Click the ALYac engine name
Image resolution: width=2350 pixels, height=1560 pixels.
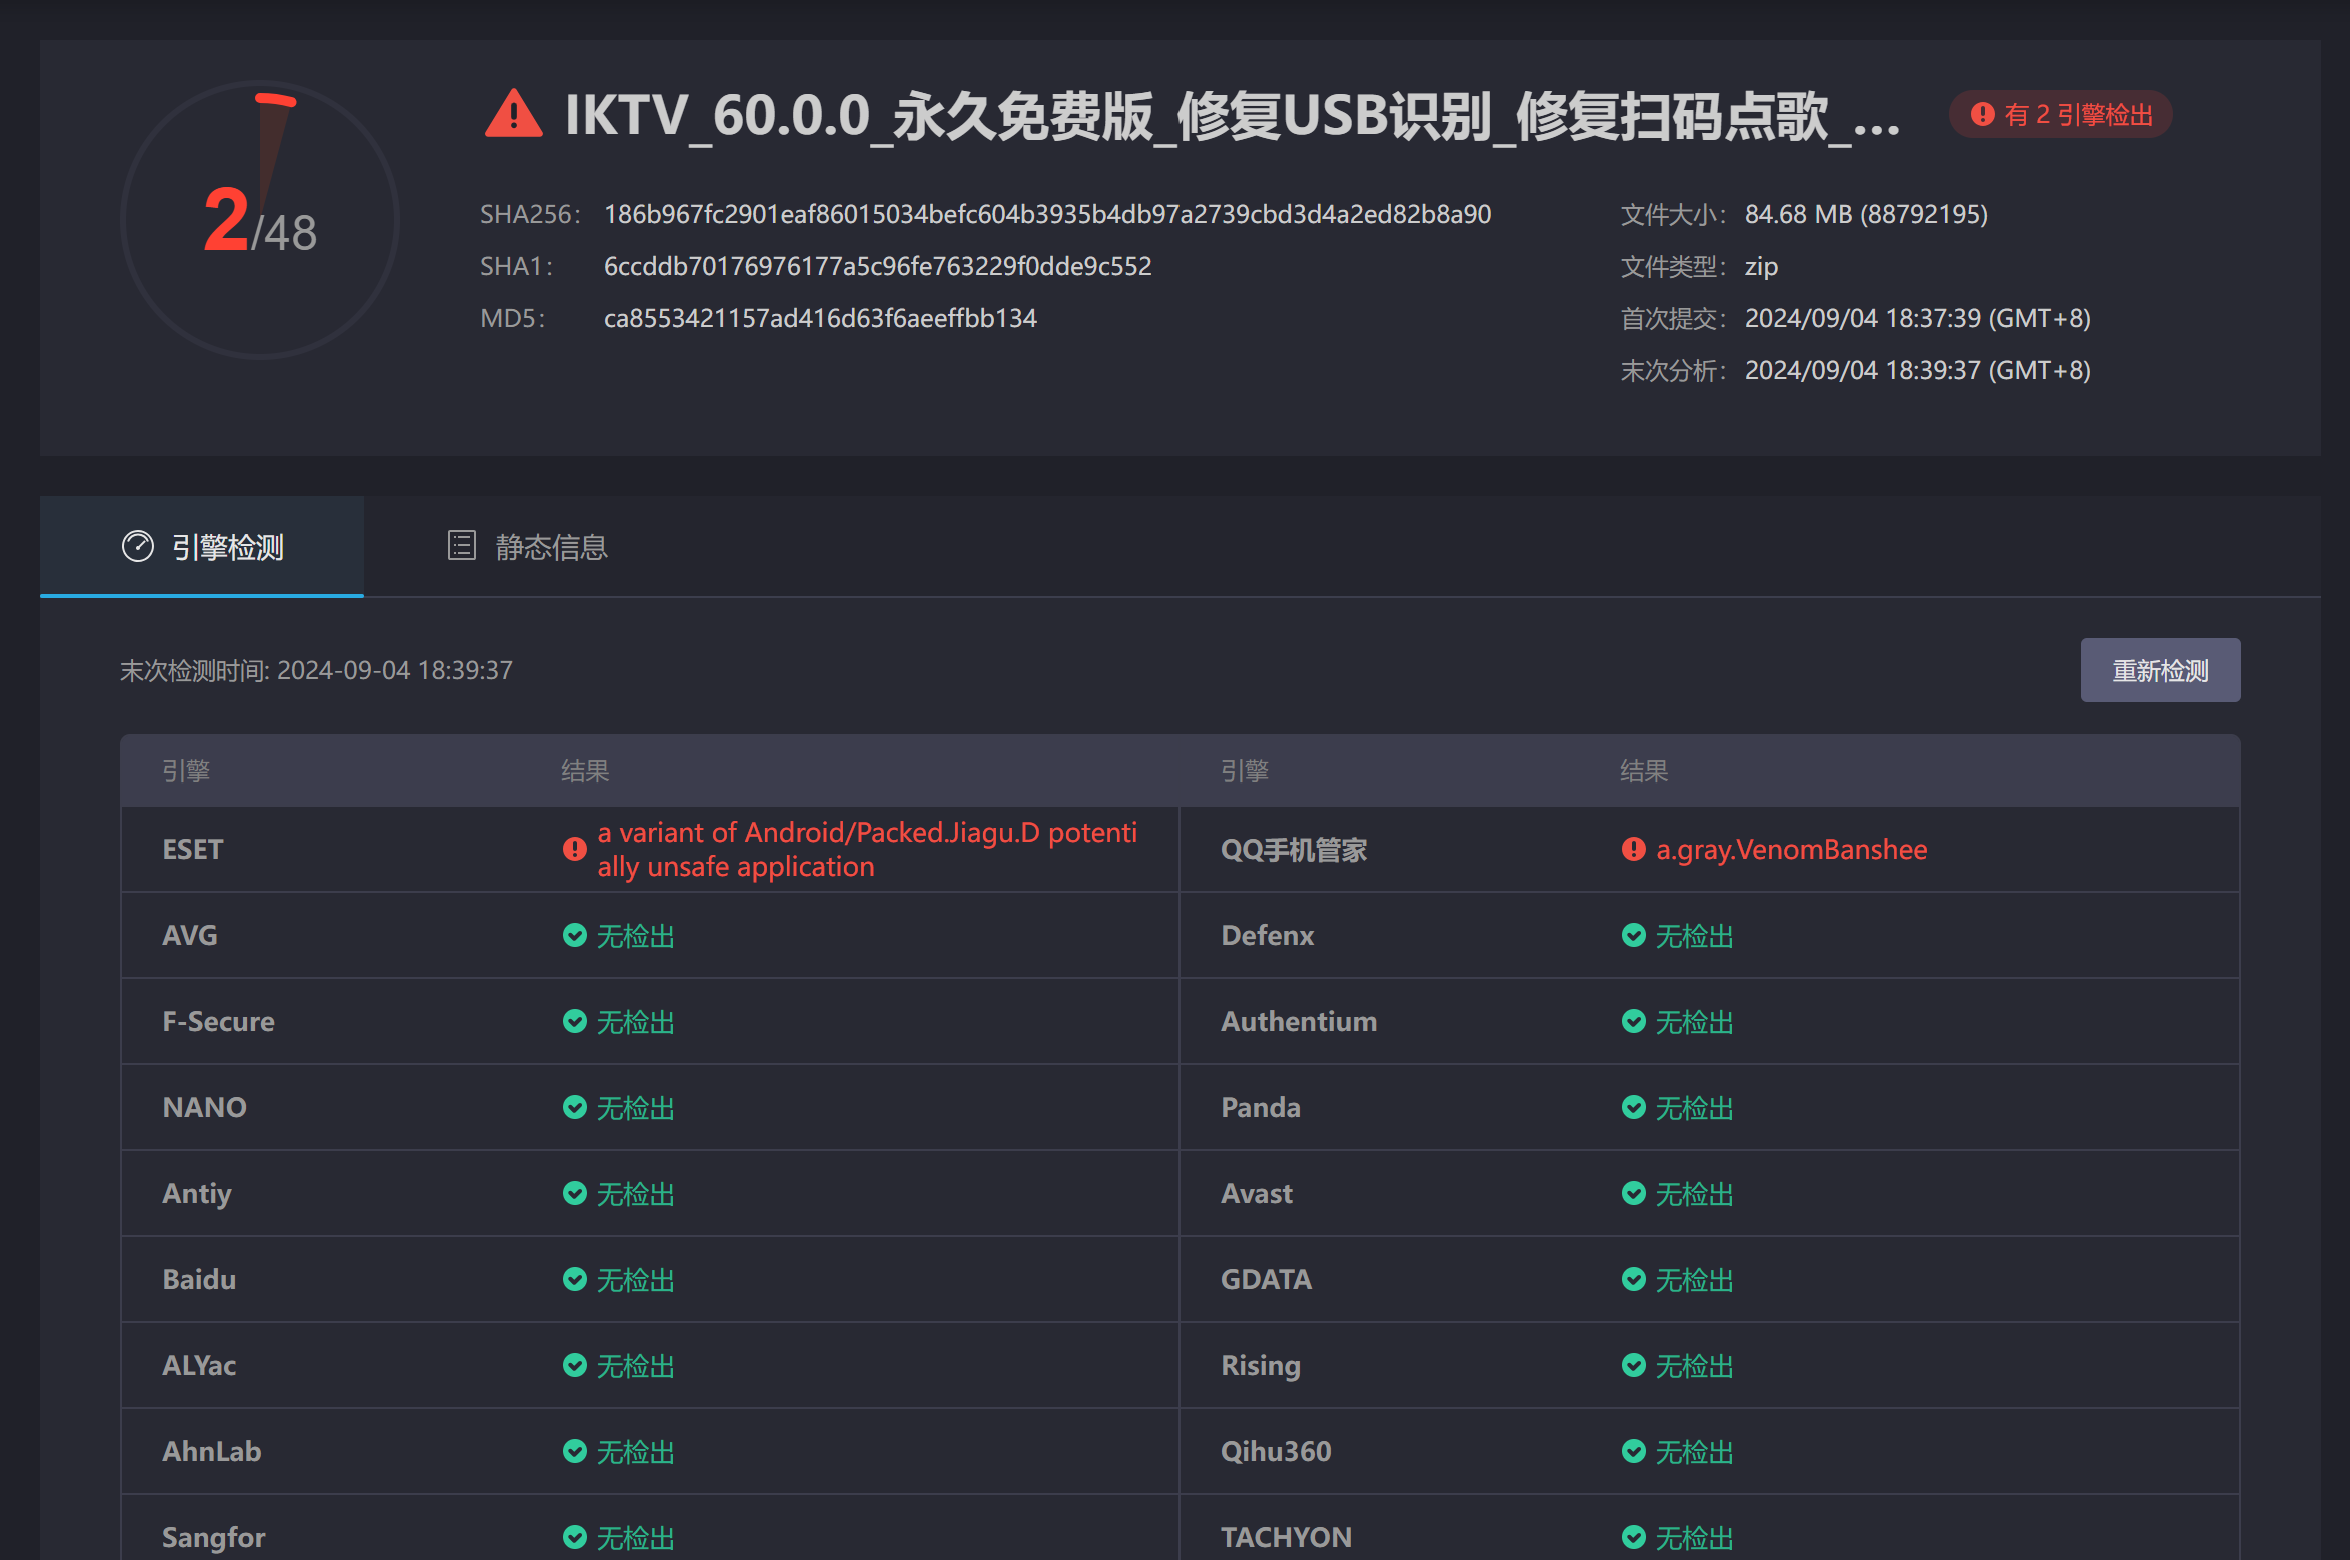(x=199, y=1365)
